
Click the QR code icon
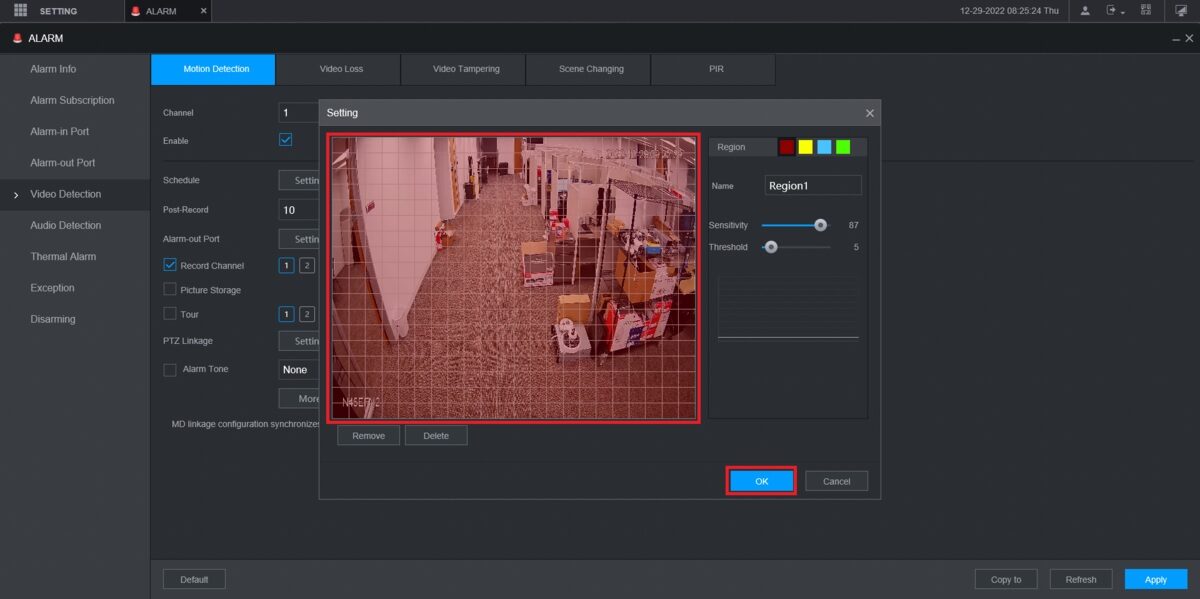[1146, 11]
